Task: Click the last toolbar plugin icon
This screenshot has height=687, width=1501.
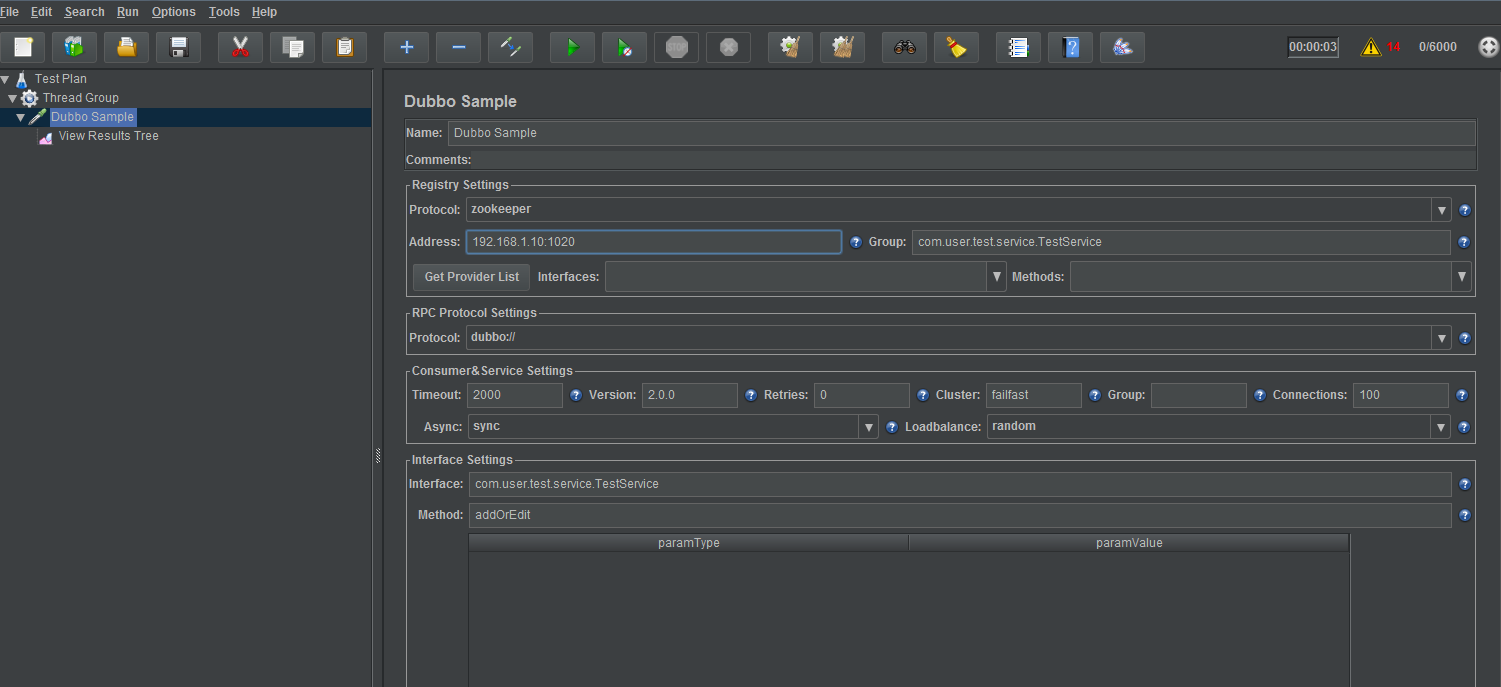Action: (x=1122, y=47)
